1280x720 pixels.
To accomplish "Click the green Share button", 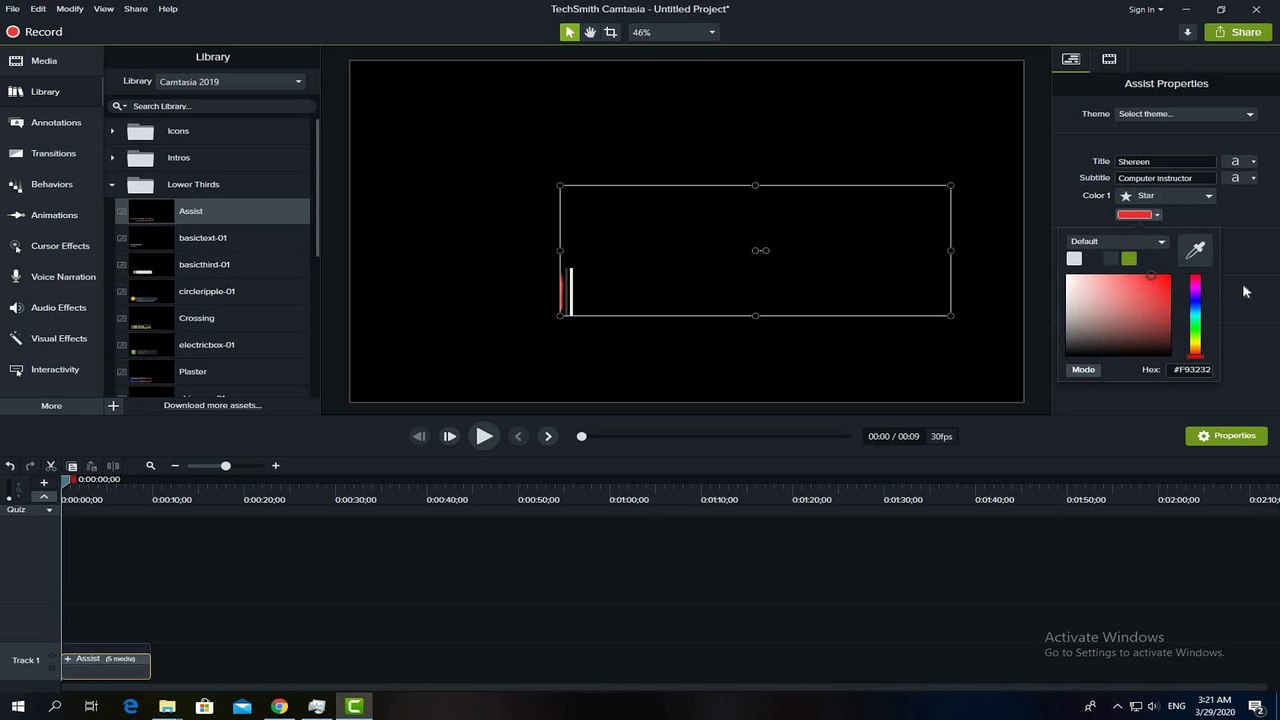I will click(x=1238, y=32).
